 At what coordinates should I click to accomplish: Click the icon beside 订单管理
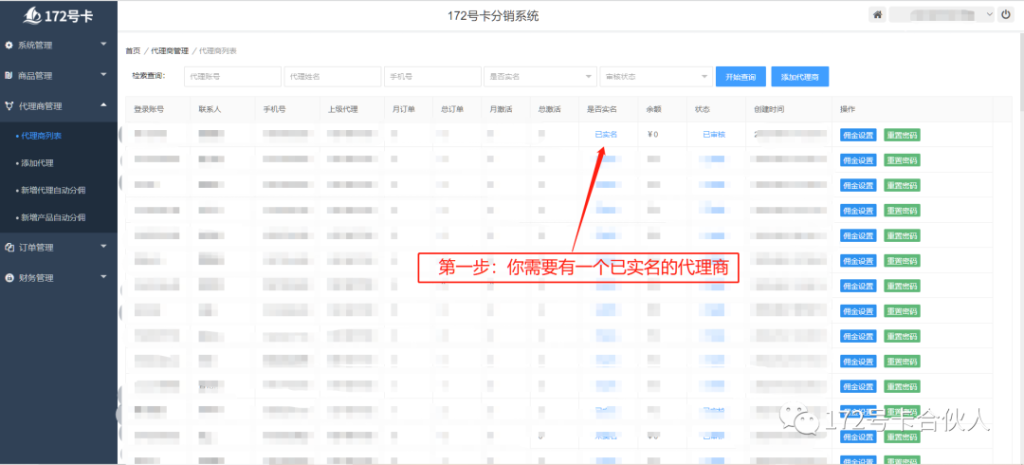8,248
